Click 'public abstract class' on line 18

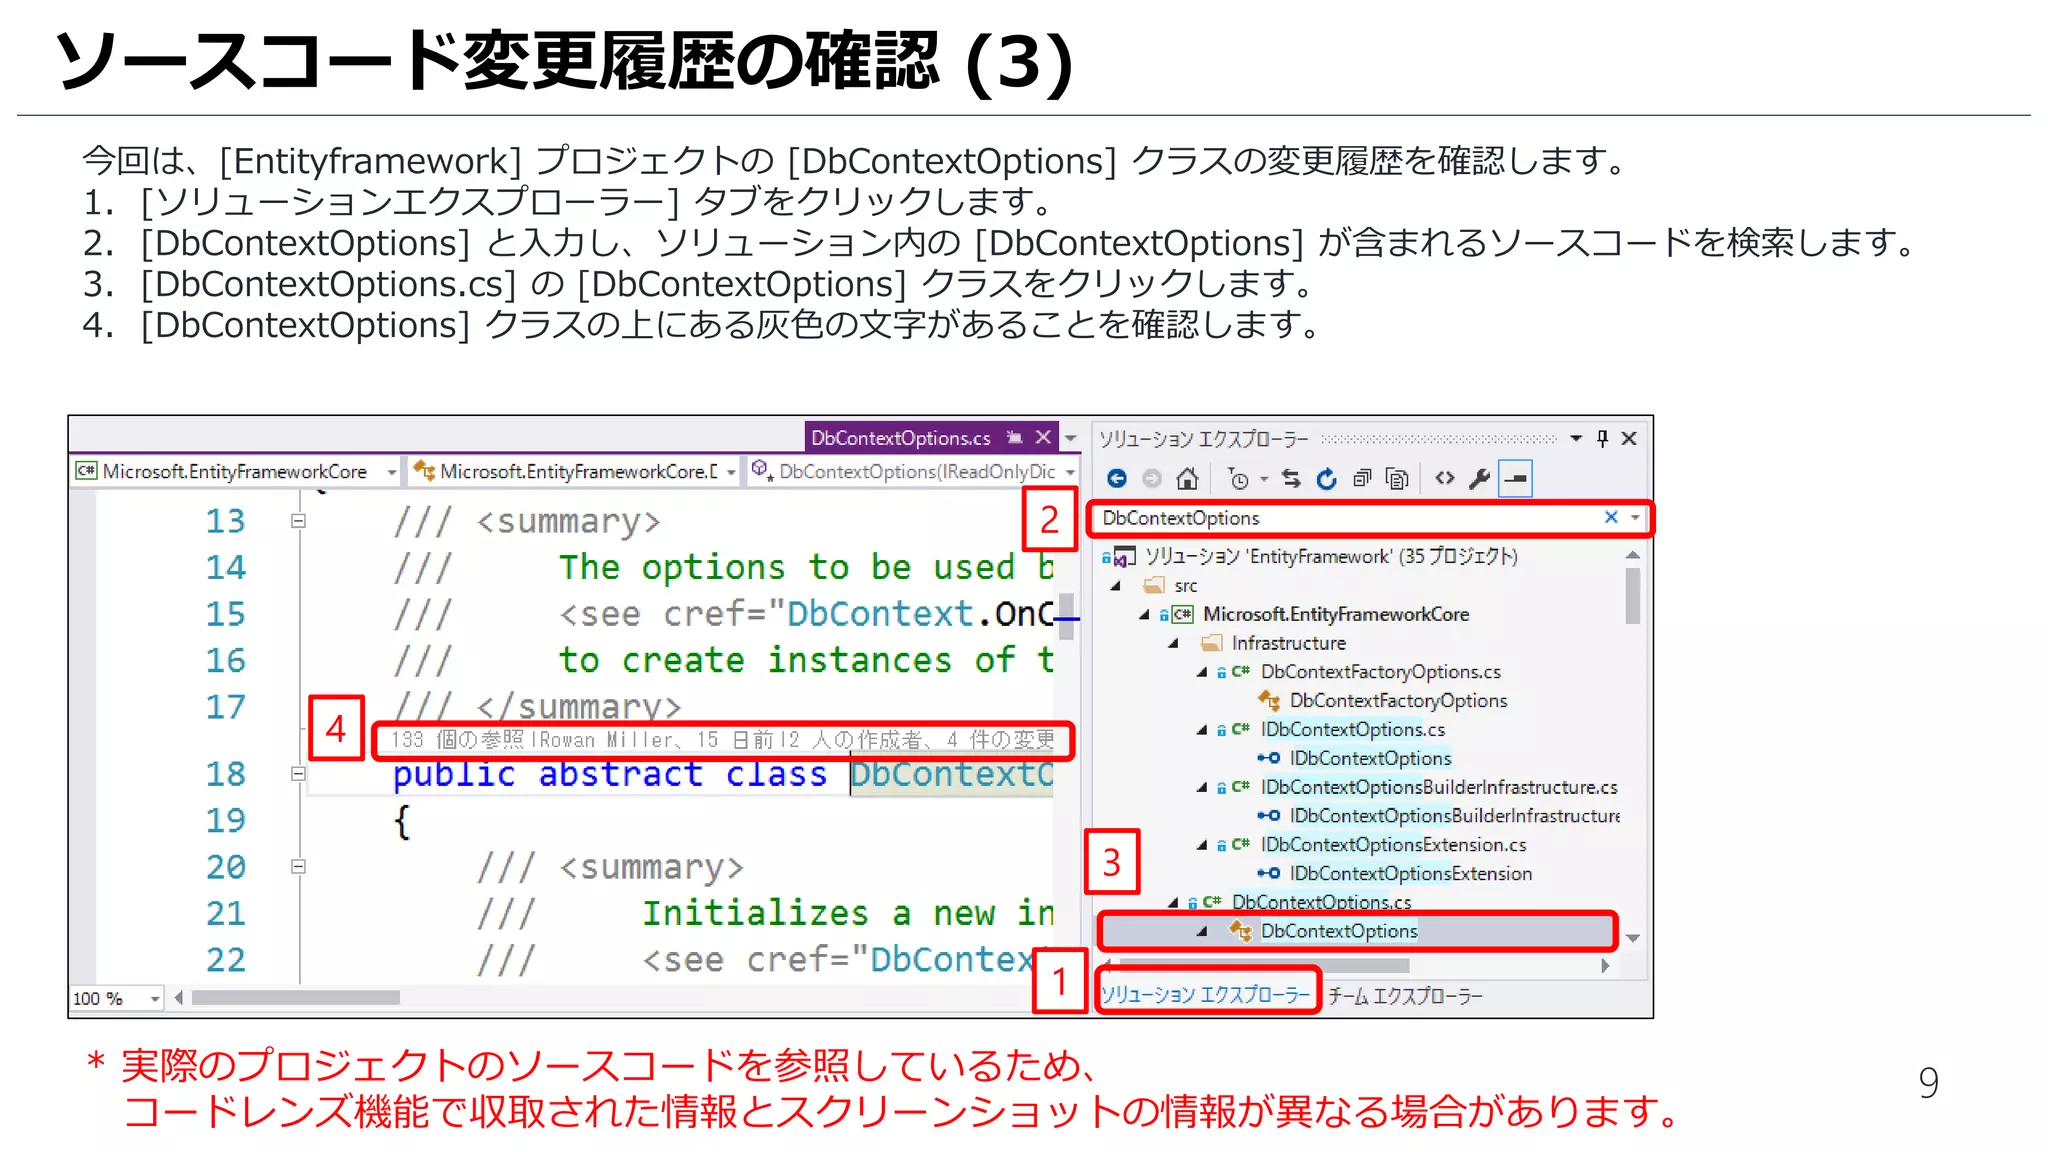click(610, 774)
